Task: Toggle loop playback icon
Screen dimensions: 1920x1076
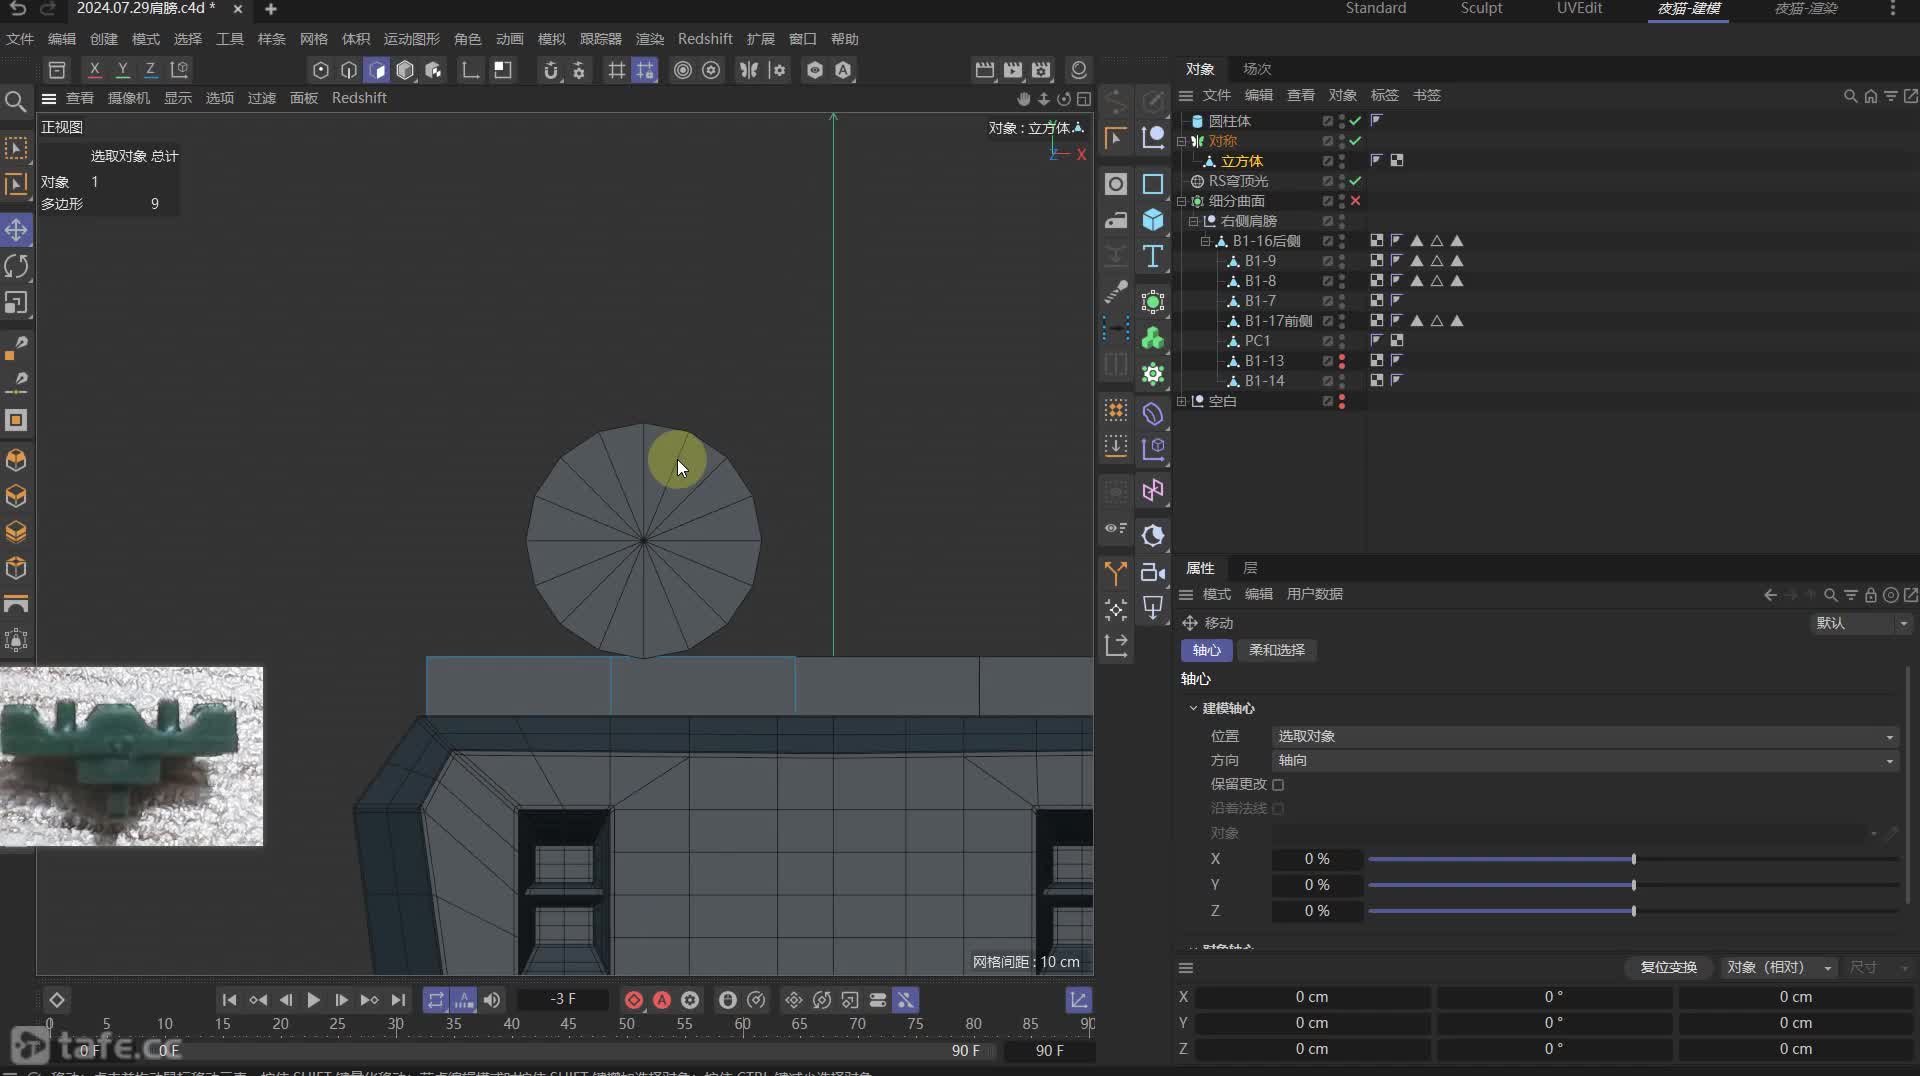Action: tap(436, 1000)
